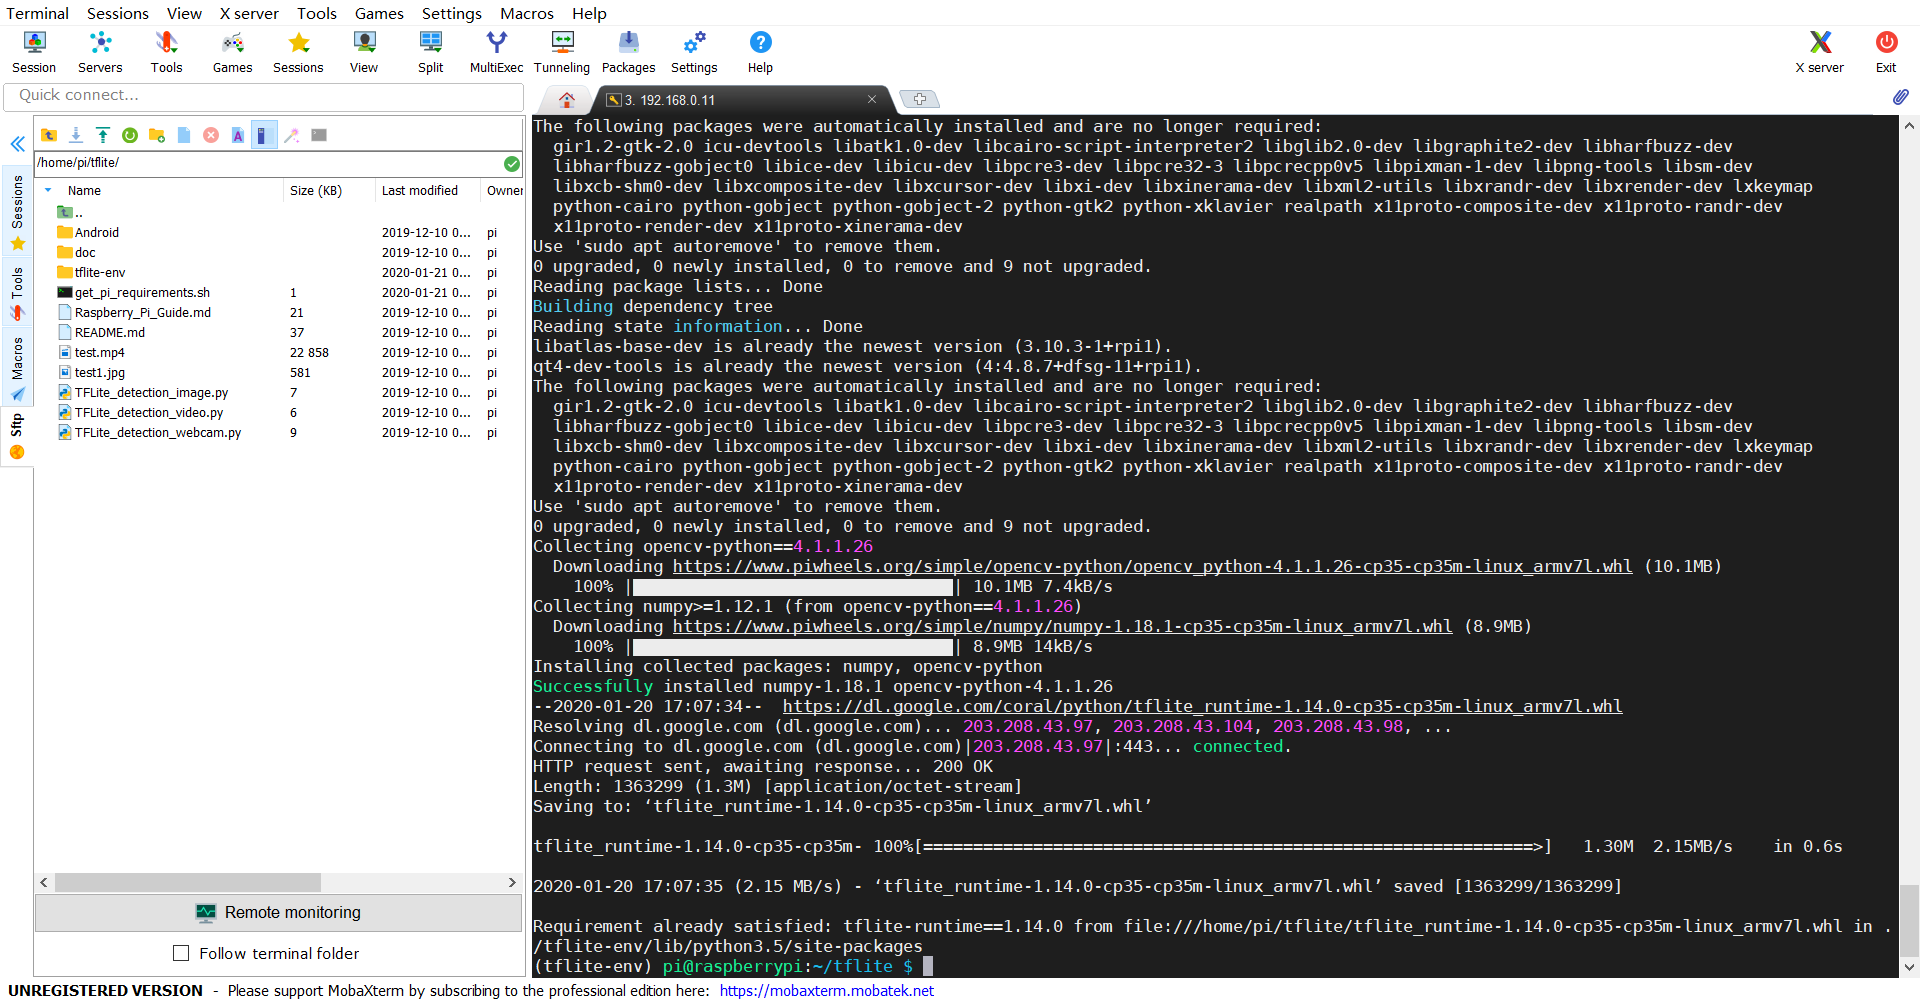Screen dimensions: 1920x1002
Task: Toggle the highlighted view icon in SFTP toolbar
Action: [x=263, y=135]
